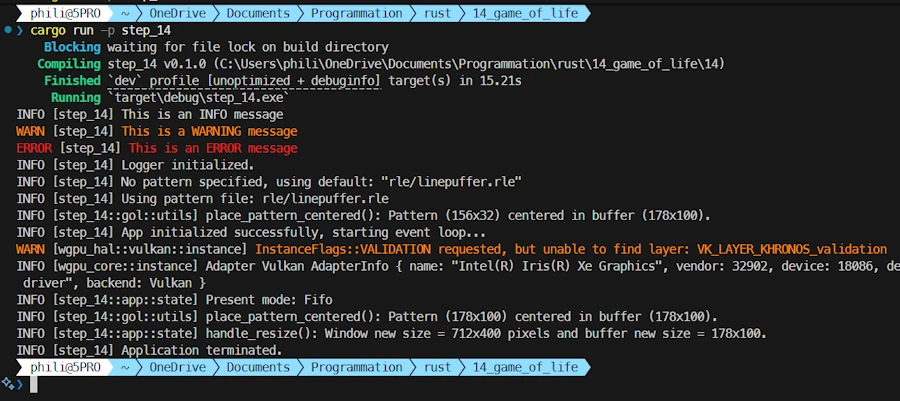Click the rust segment in the bottom prompt

pos(437,367)
